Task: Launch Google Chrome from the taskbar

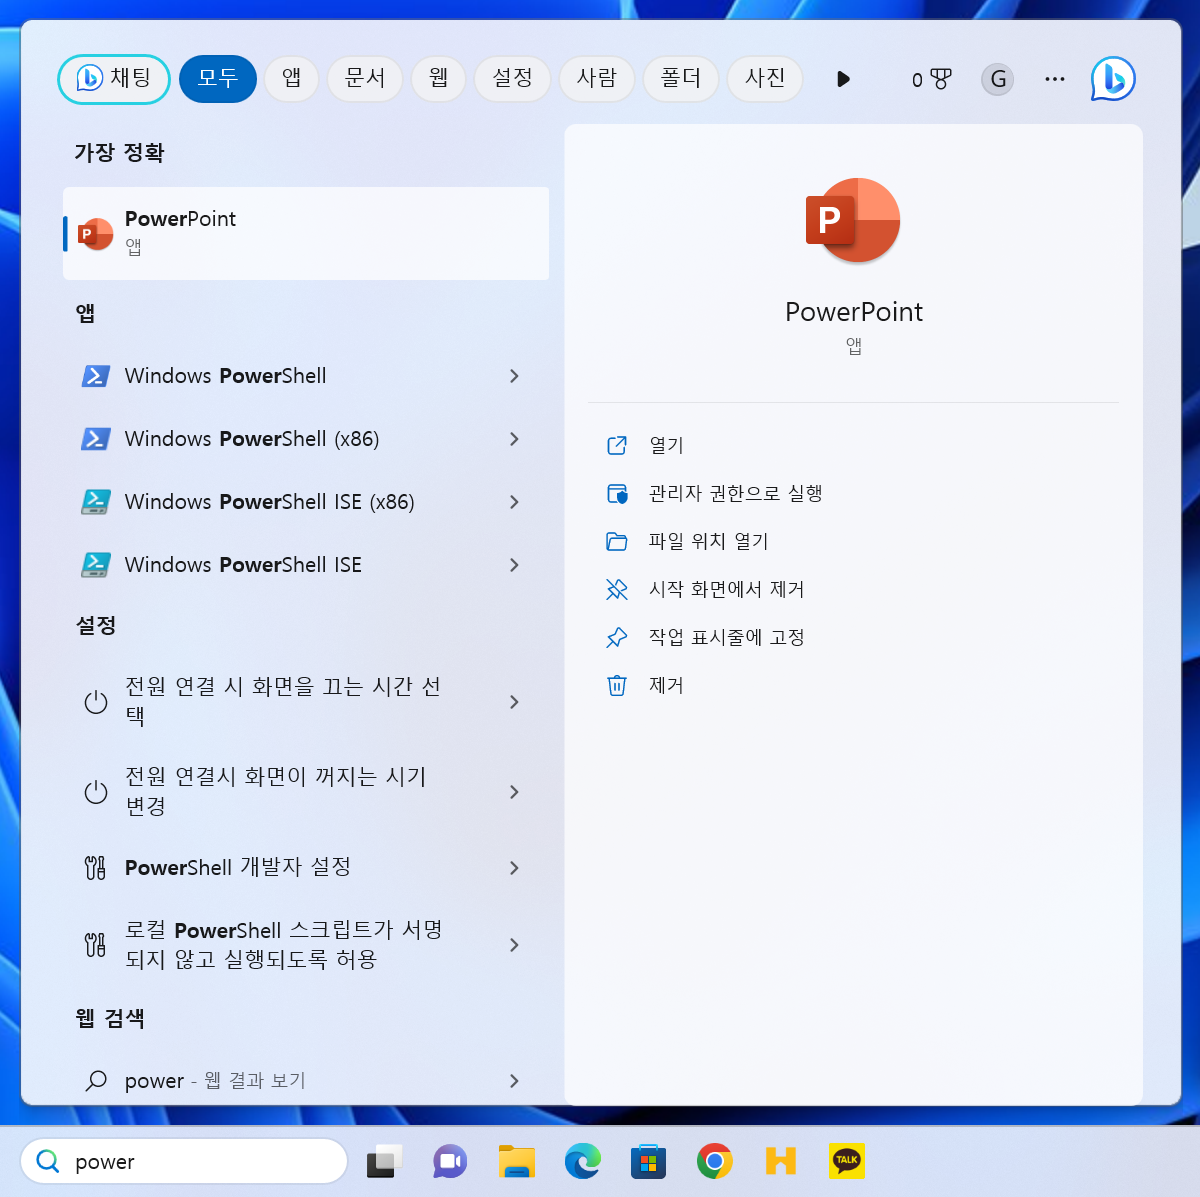Action: pyautogui.click(x=715, y=1161)
